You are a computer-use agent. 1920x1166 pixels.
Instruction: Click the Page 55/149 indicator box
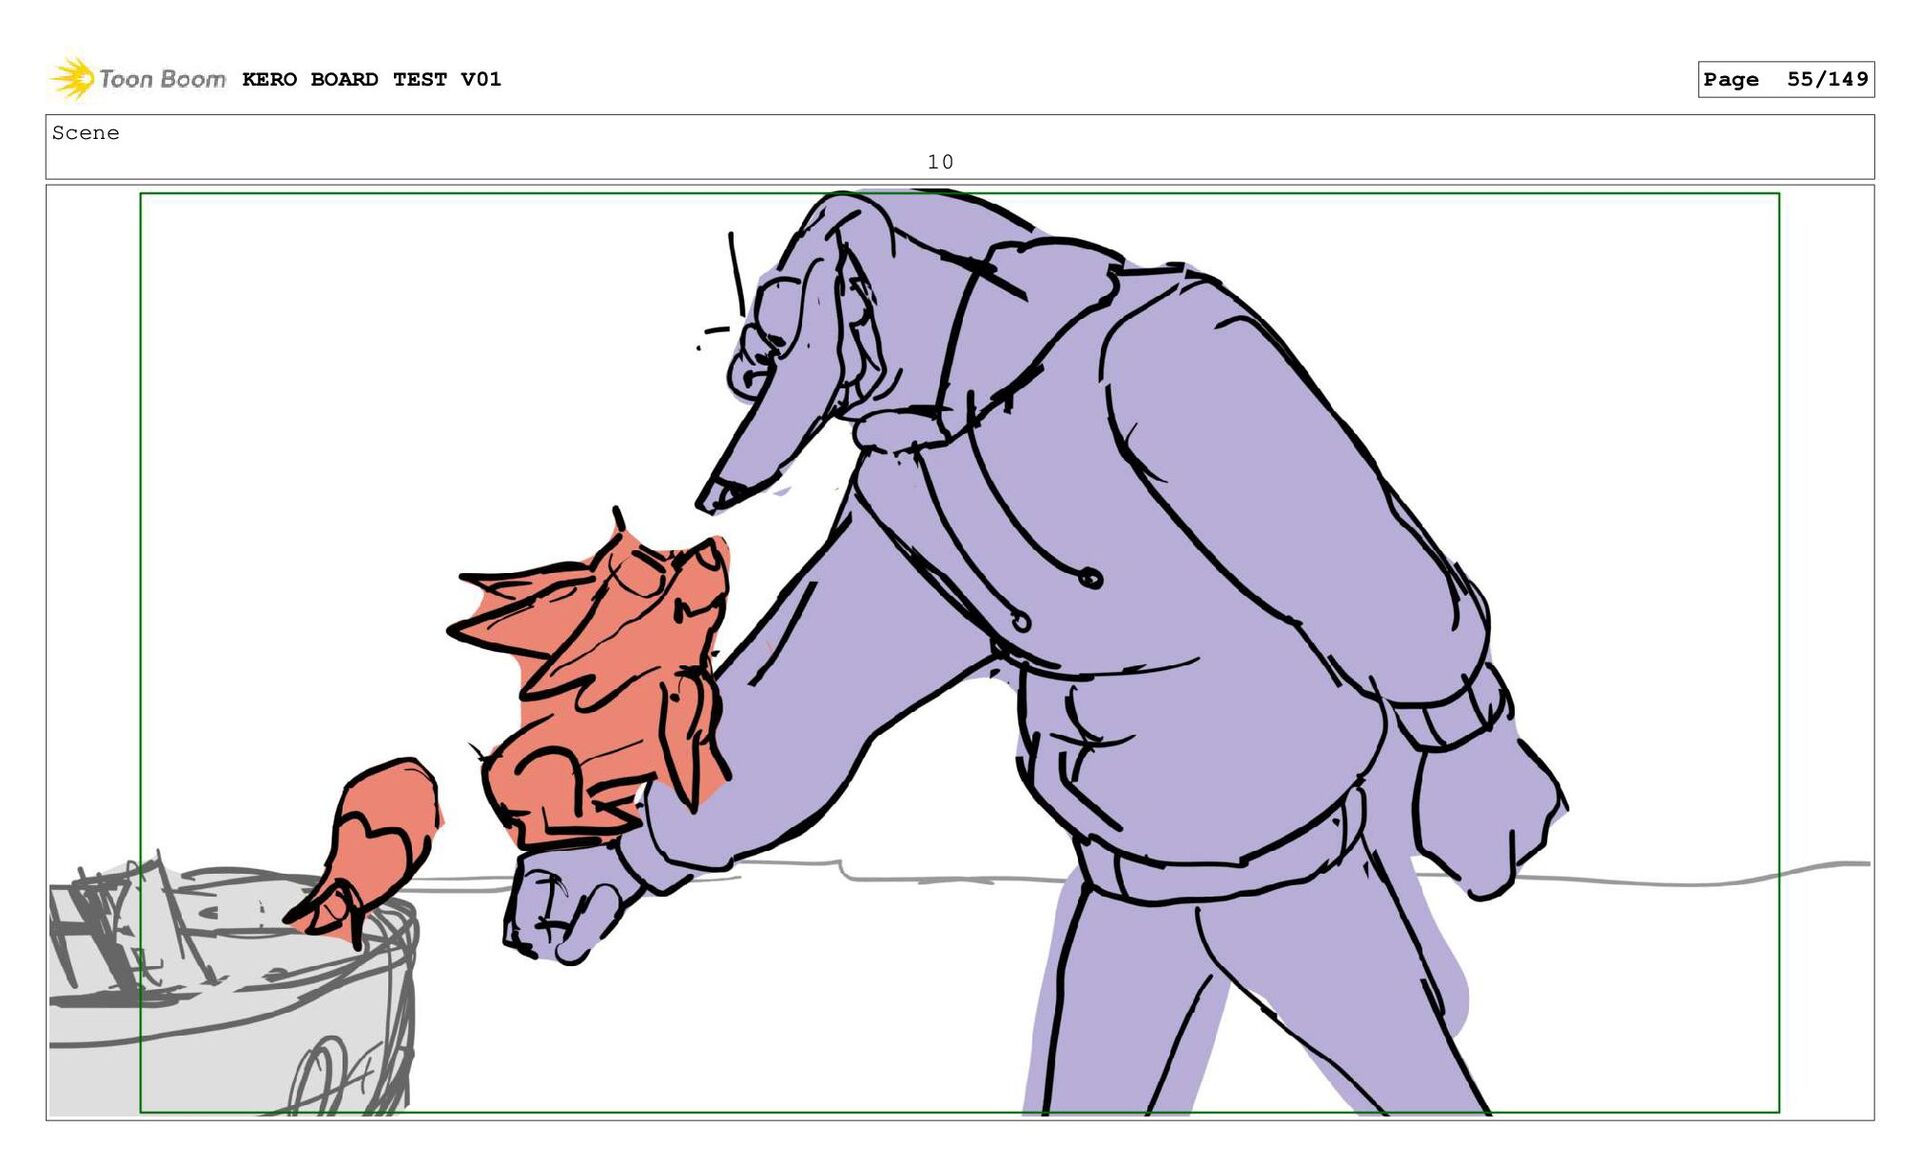pyautogui.click(x=1785, y=80)
